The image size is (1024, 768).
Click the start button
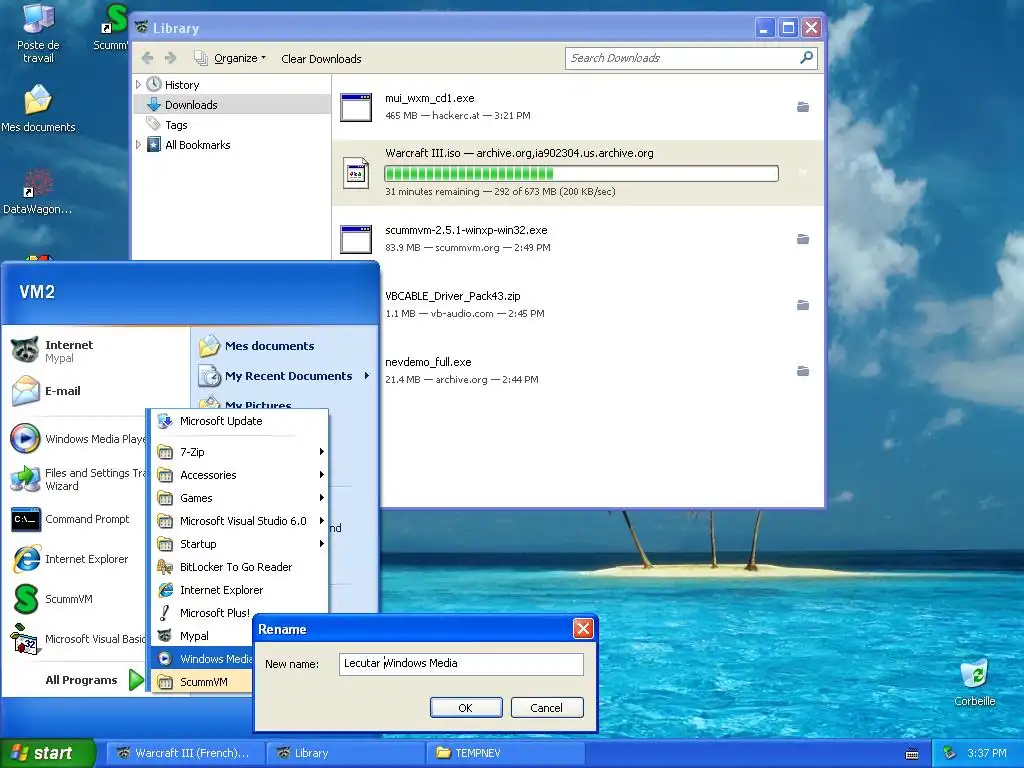coord(47,753)
